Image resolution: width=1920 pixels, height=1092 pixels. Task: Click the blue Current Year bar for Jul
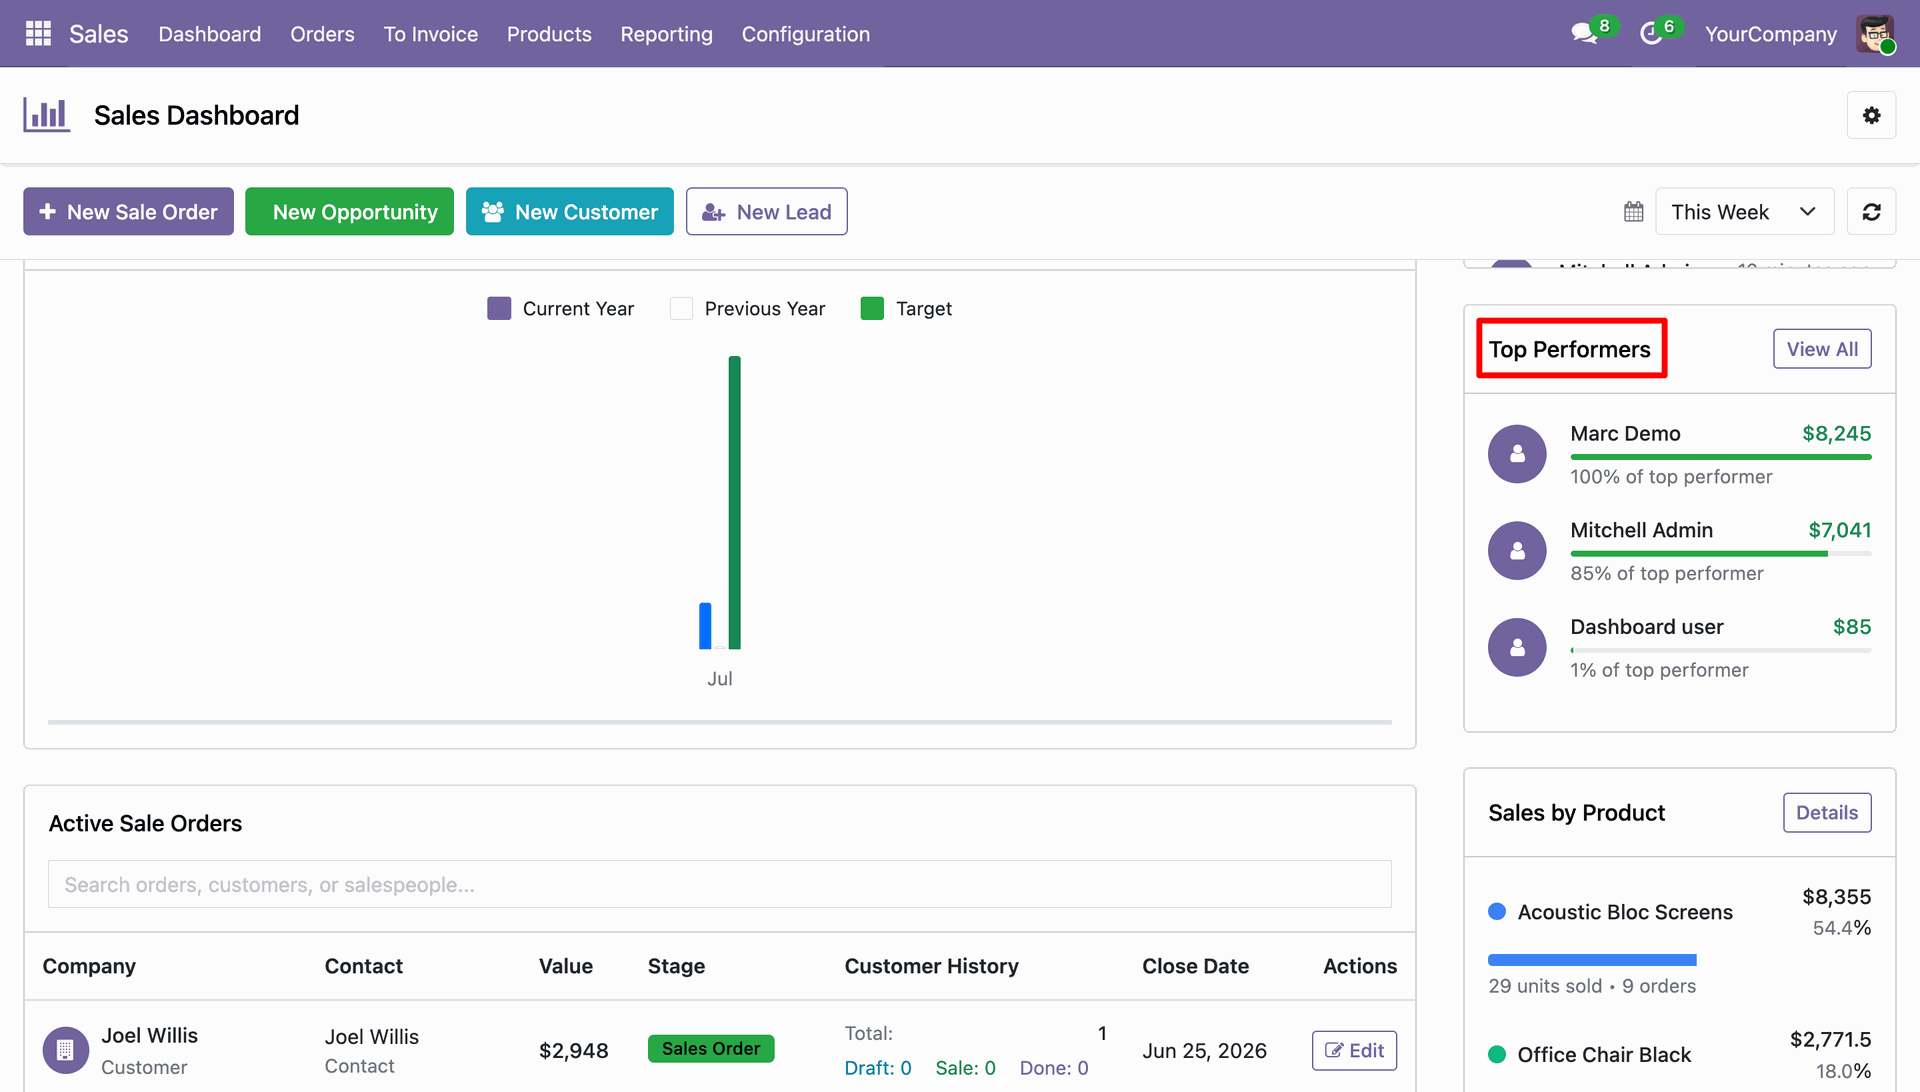tap(705, 626)
